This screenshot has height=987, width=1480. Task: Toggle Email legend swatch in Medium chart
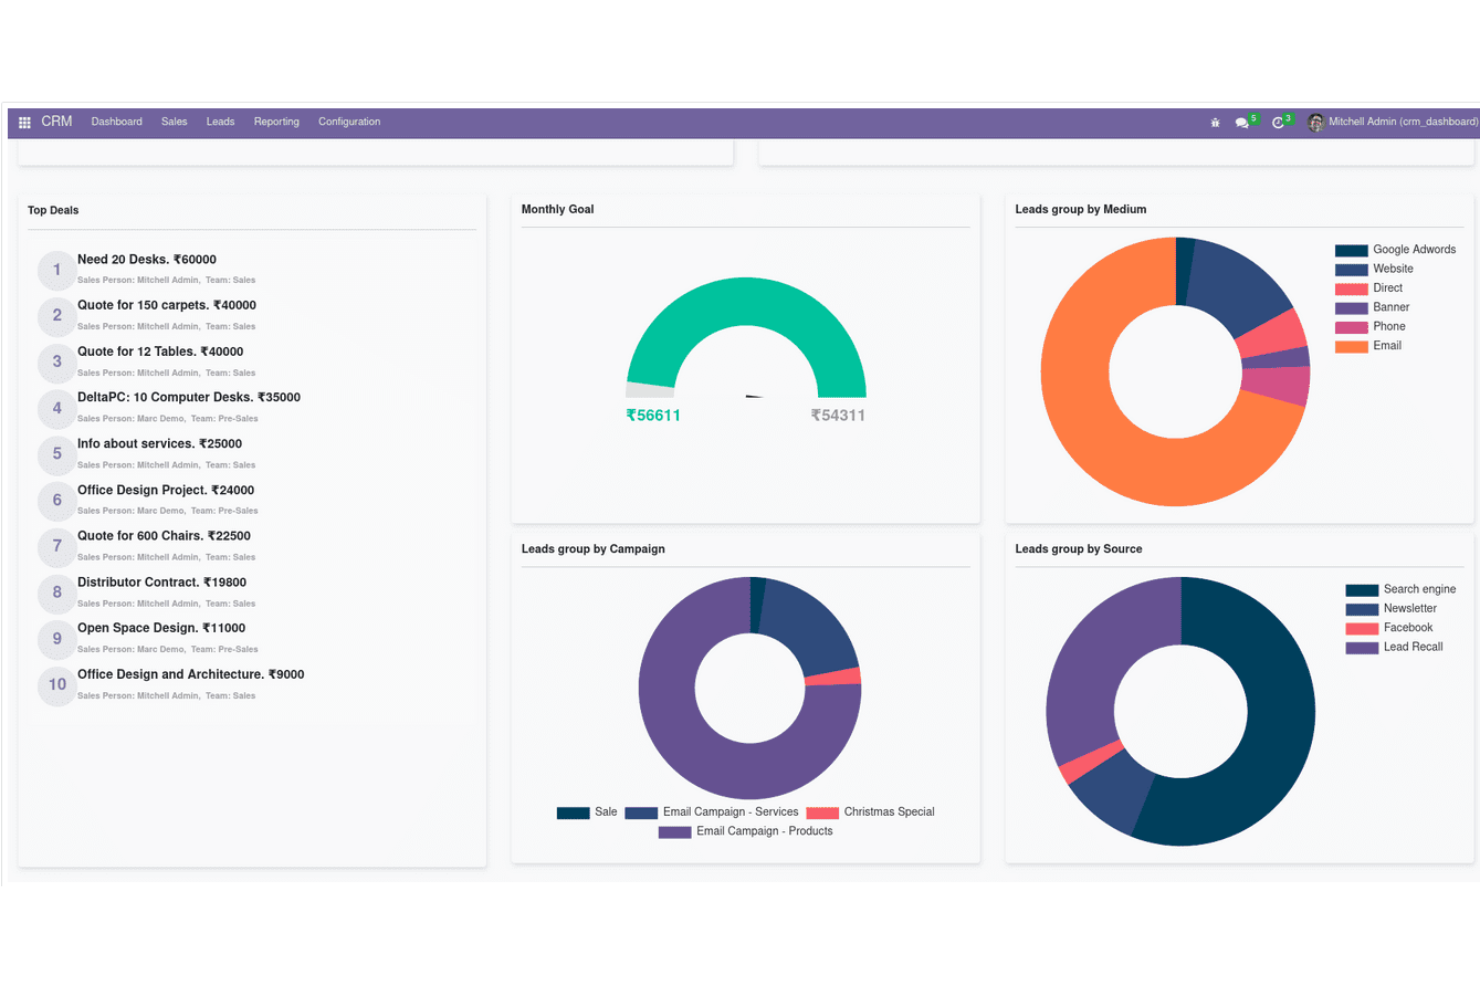pyautogui.click(x=1351, y=346)
